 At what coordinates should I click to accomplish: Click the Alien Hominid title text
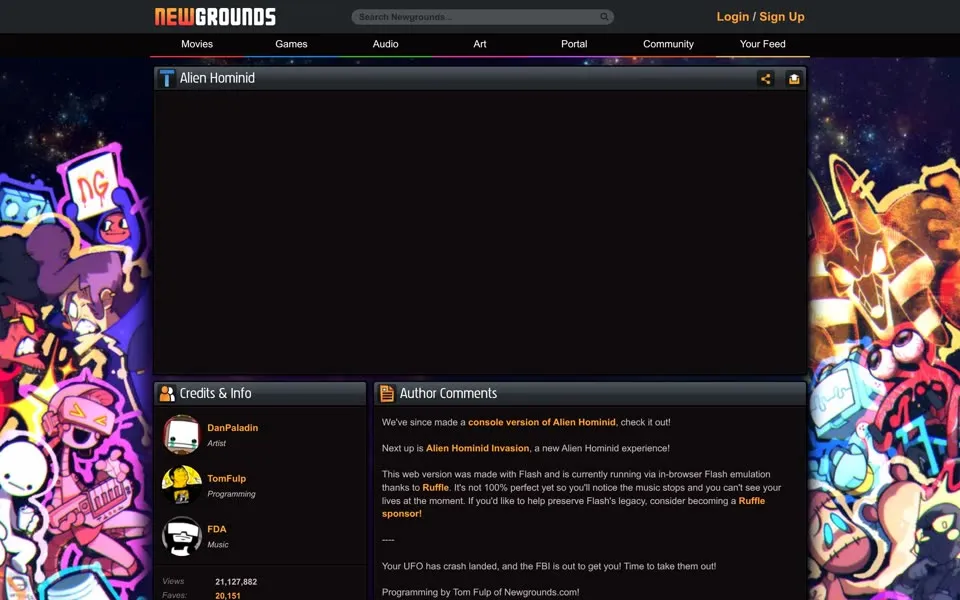point(217,78)
